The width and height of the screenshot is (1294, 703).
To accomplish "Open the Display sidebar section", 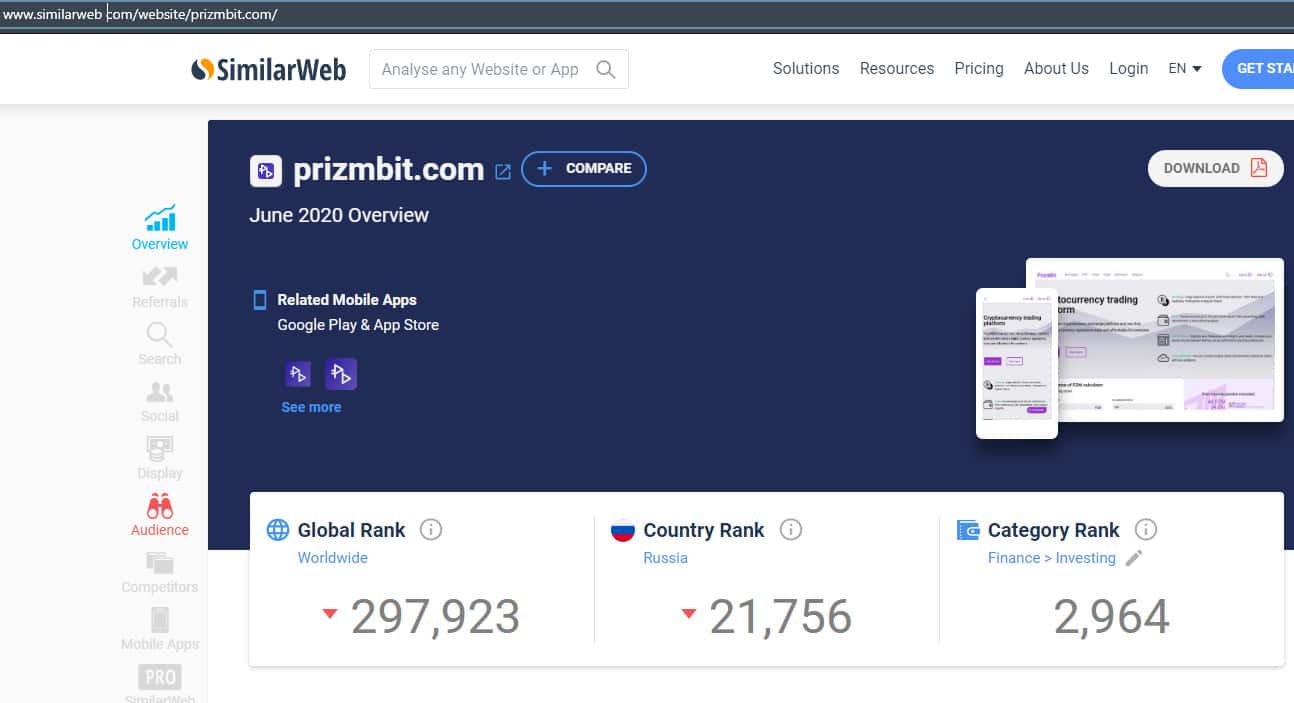I will 160,458.
